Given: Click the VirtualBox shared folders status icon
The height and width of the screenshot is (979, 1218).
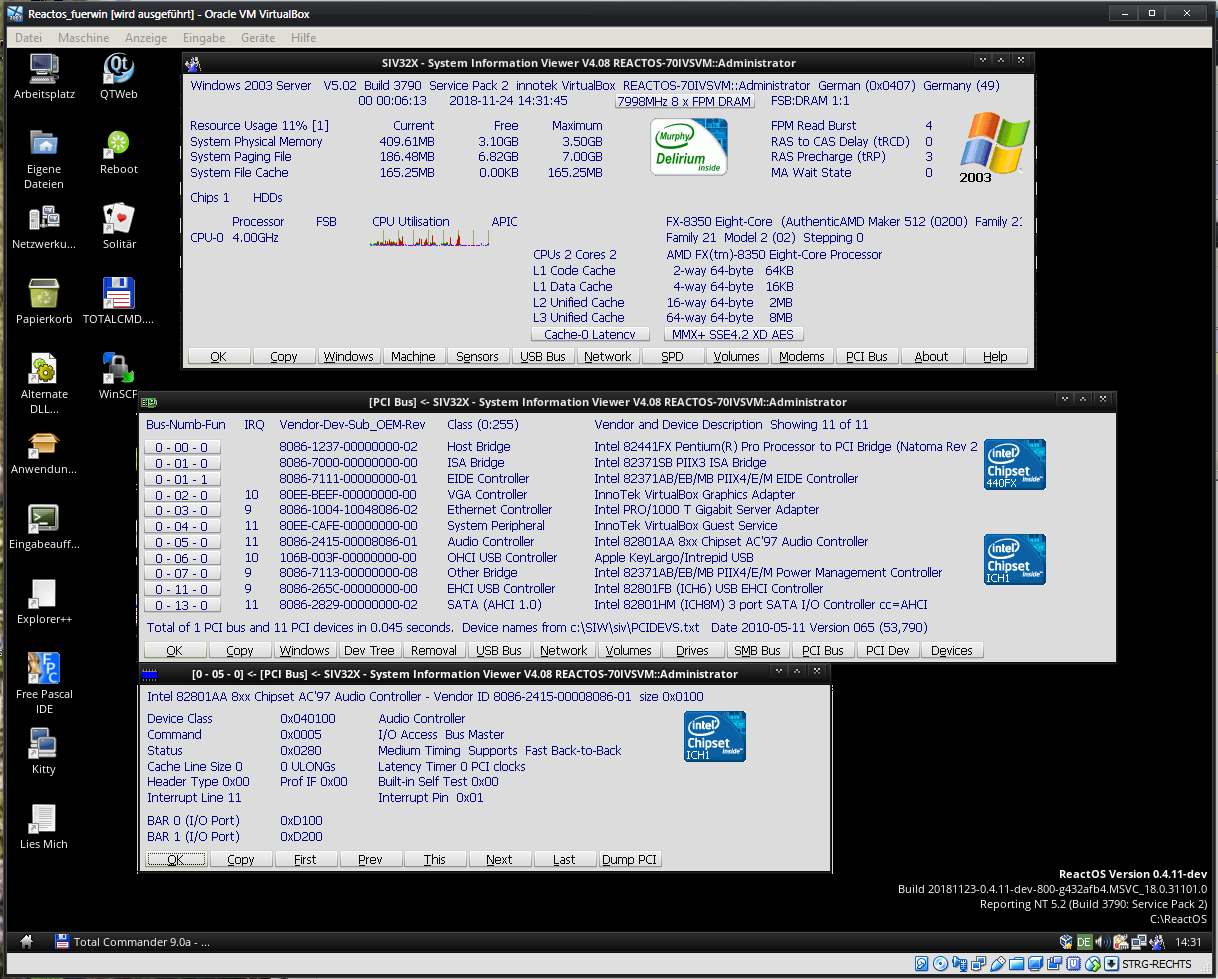Looking at the screenshot, I should click(x=1018, y=964).
